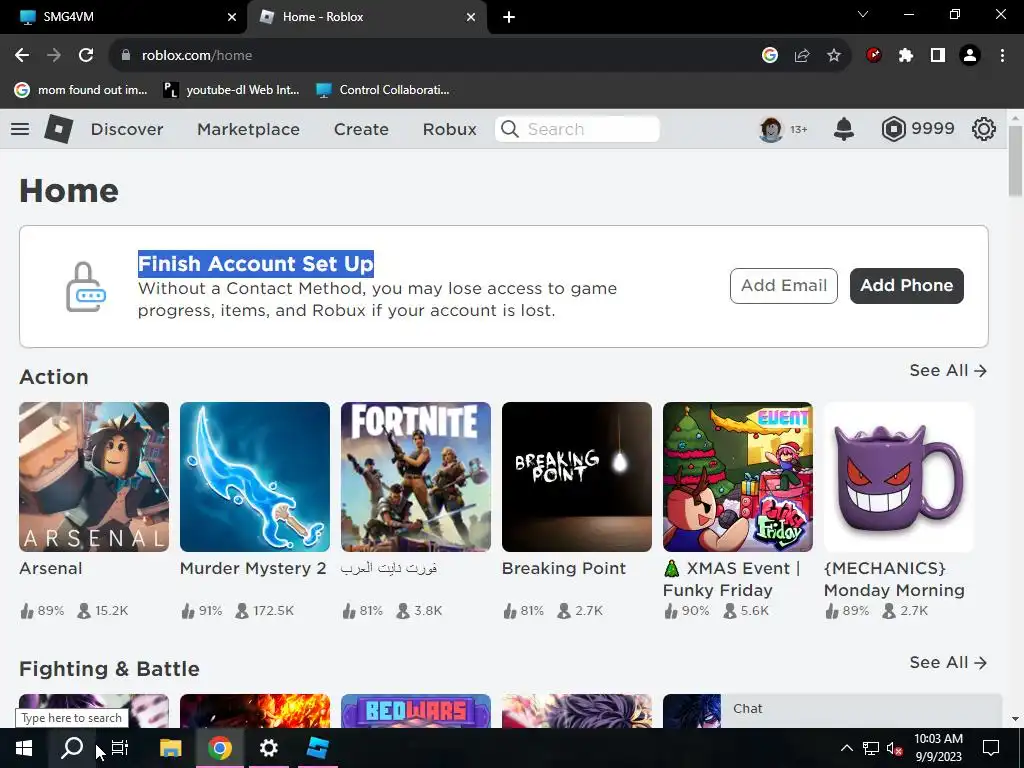The image size is (1024, 768).
Task: Bookmark this page with the star icon
Action: pos(834,56)
